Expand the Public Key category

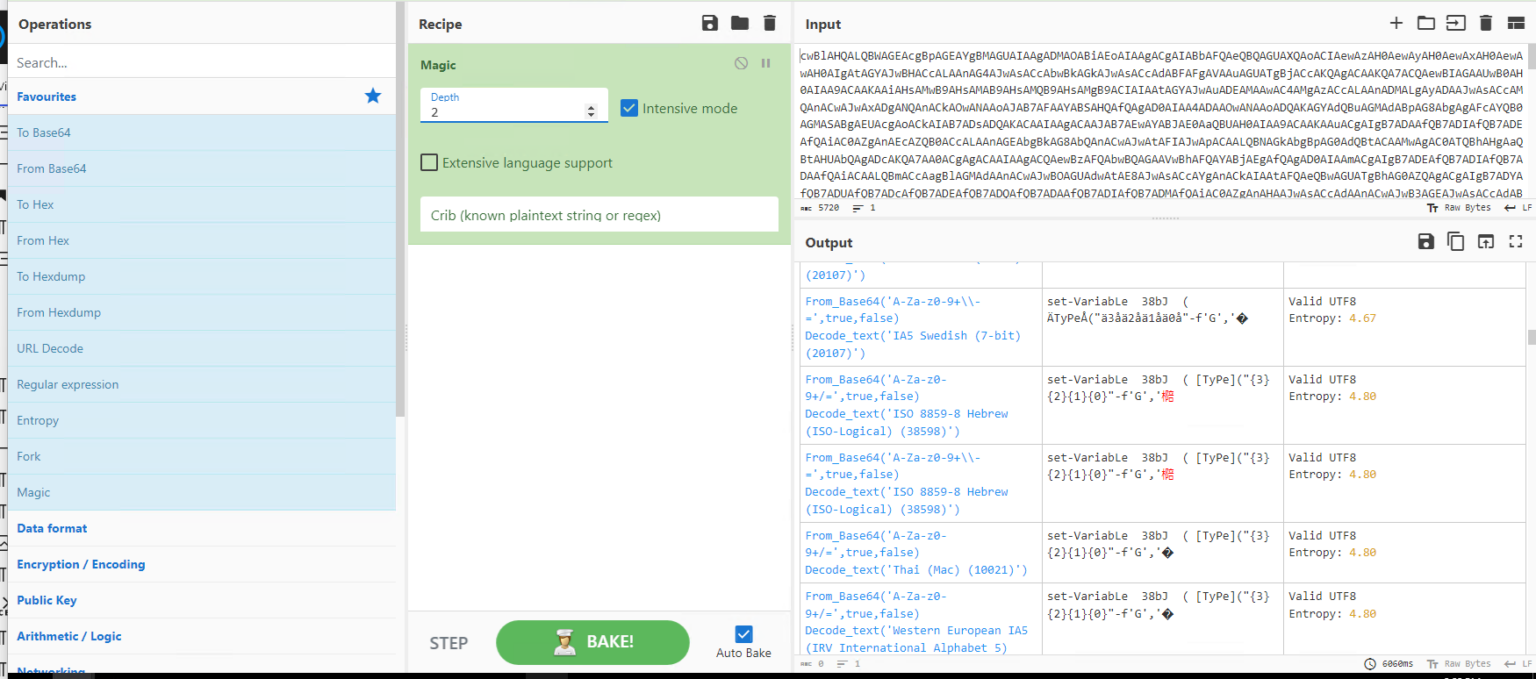point(46,600)
